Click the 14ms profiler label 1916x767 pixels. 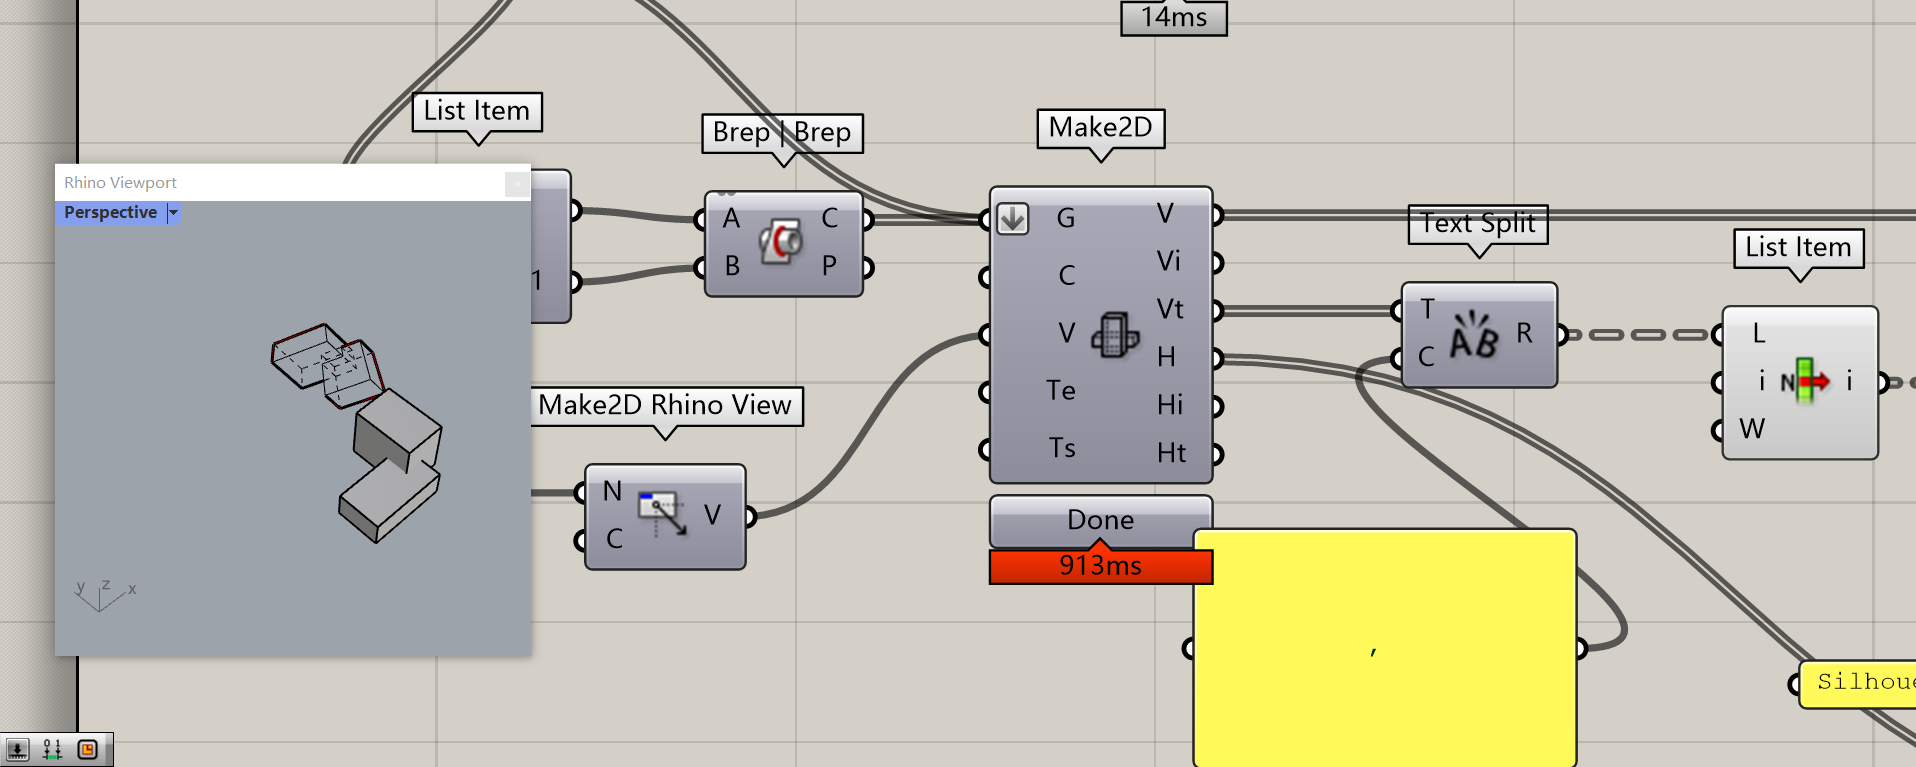[x=1174, y=17]
